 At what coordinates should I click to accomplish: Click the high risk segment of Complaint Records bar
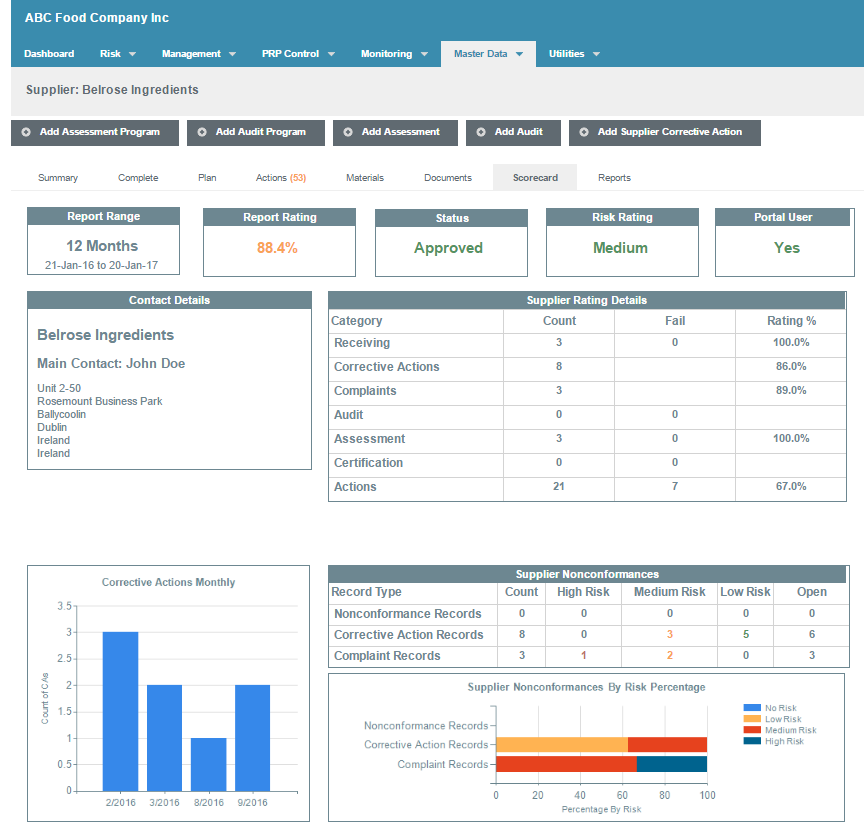(x=672, y=764)
